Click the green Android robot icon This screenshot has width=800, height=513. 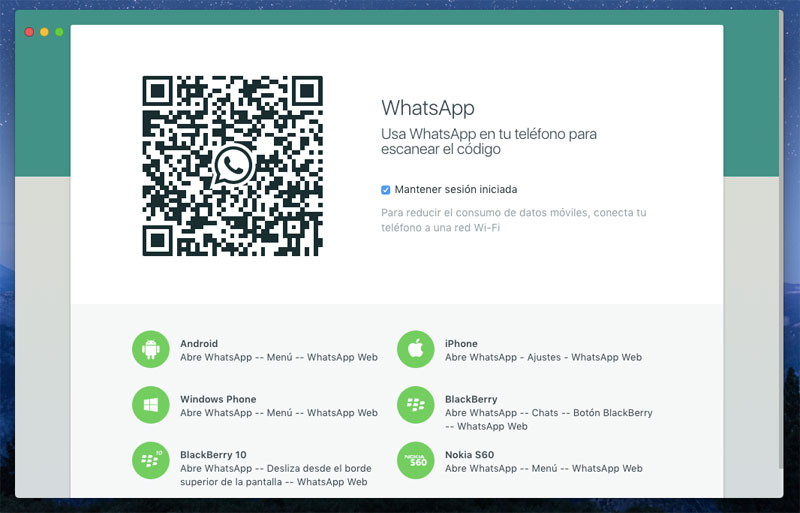[151, 349]
